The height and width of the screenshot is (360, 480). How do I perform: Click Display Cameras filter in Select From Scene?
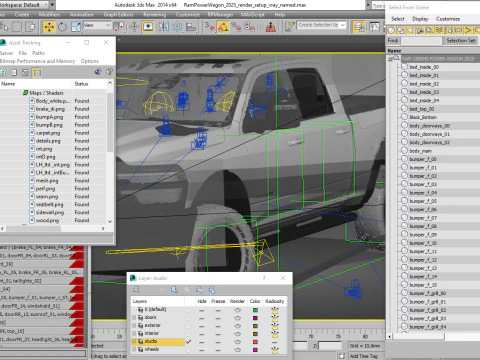[420, 30]
